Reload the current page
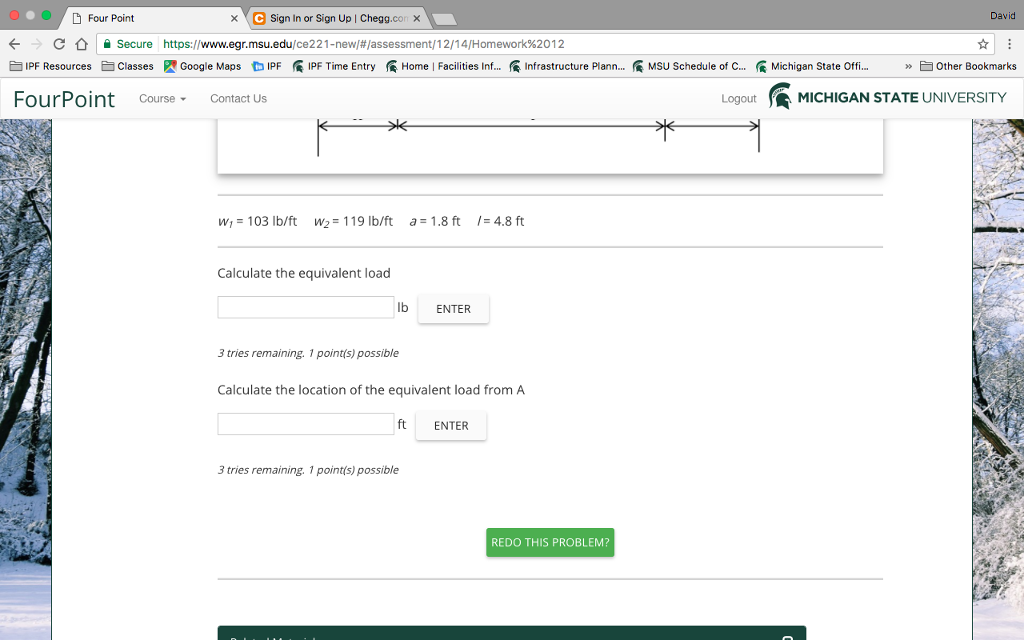This screenshot has width=1024, height=640. click(57, 44)
